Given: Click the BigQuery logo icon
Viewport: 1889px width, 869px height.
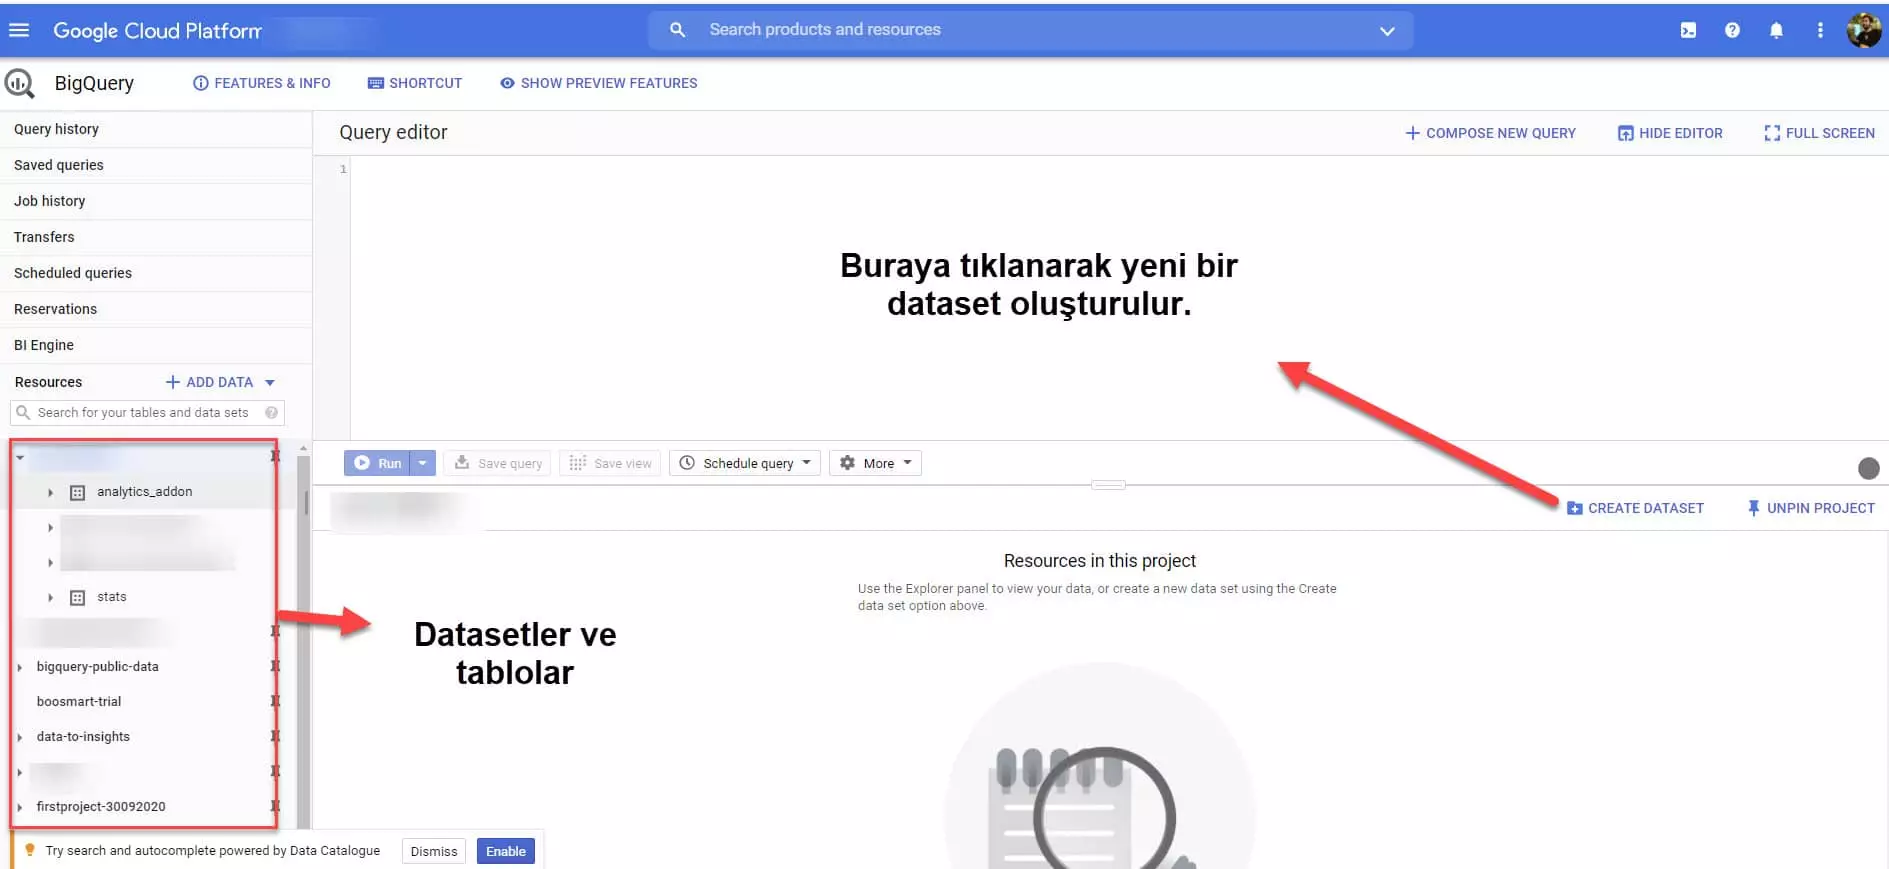Looking at the screenshot, I should [x=19, y=84].
